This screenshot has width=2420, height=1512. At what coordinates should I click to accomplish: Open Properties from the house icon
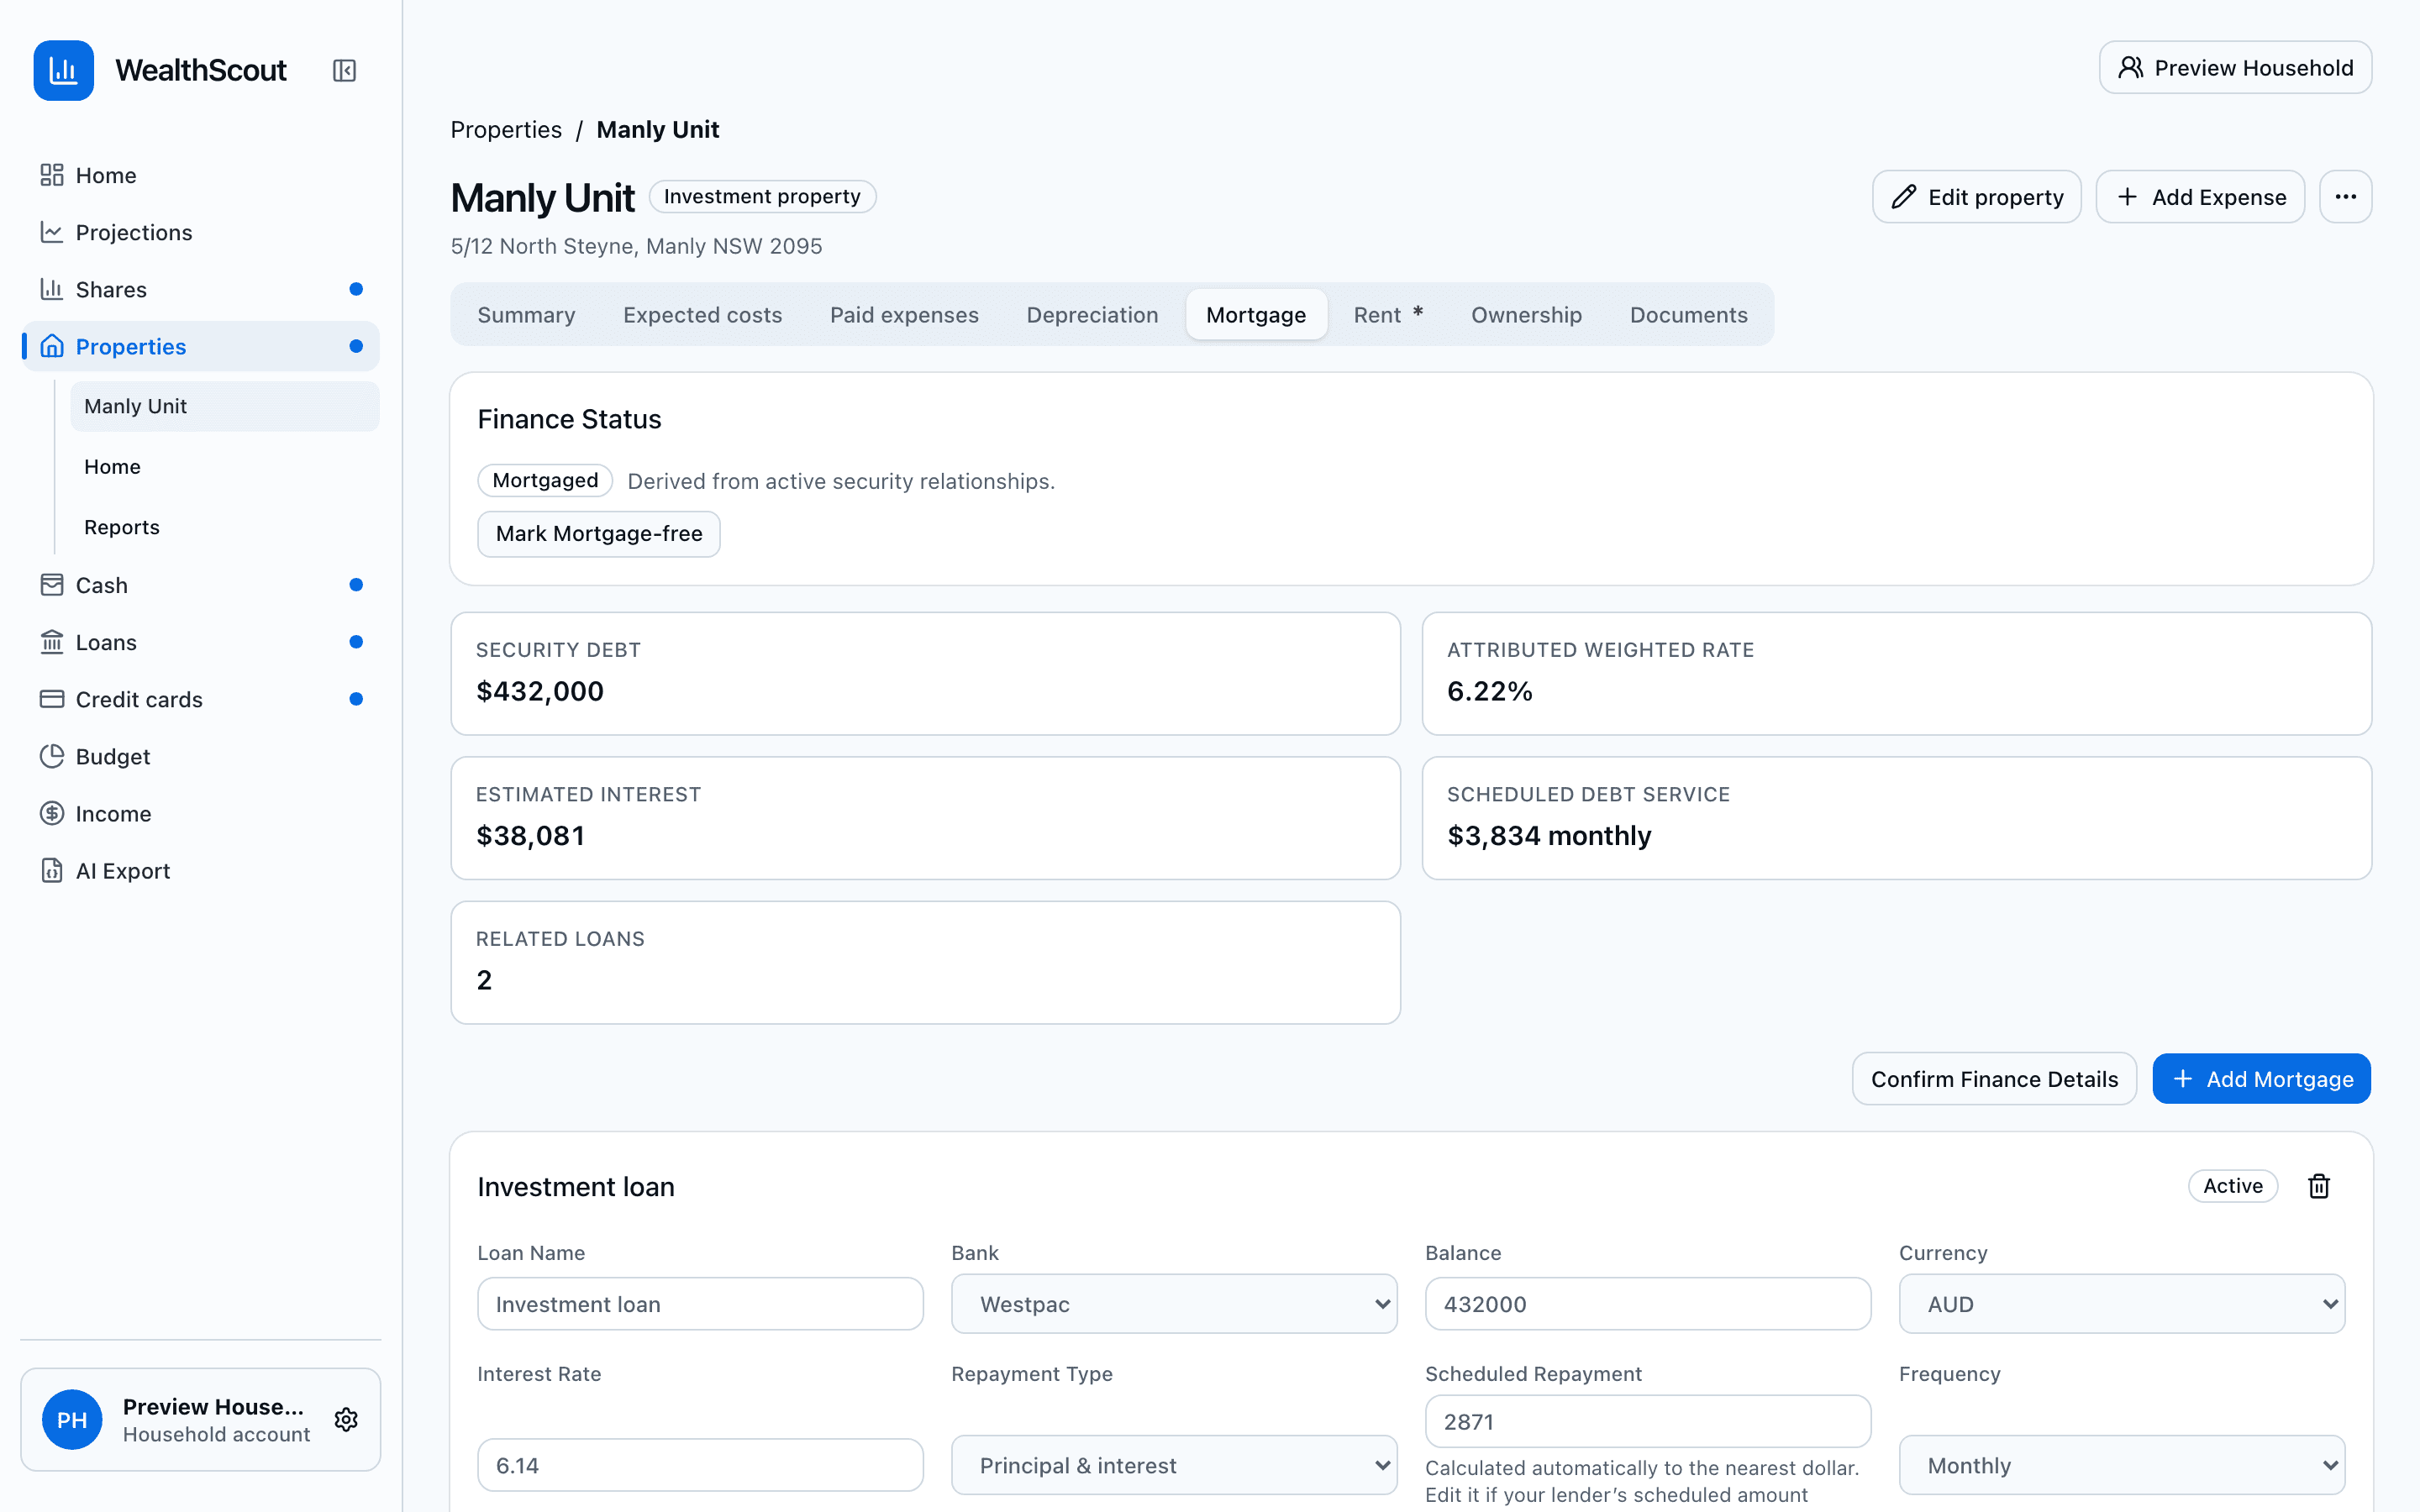tap(52, 346)
